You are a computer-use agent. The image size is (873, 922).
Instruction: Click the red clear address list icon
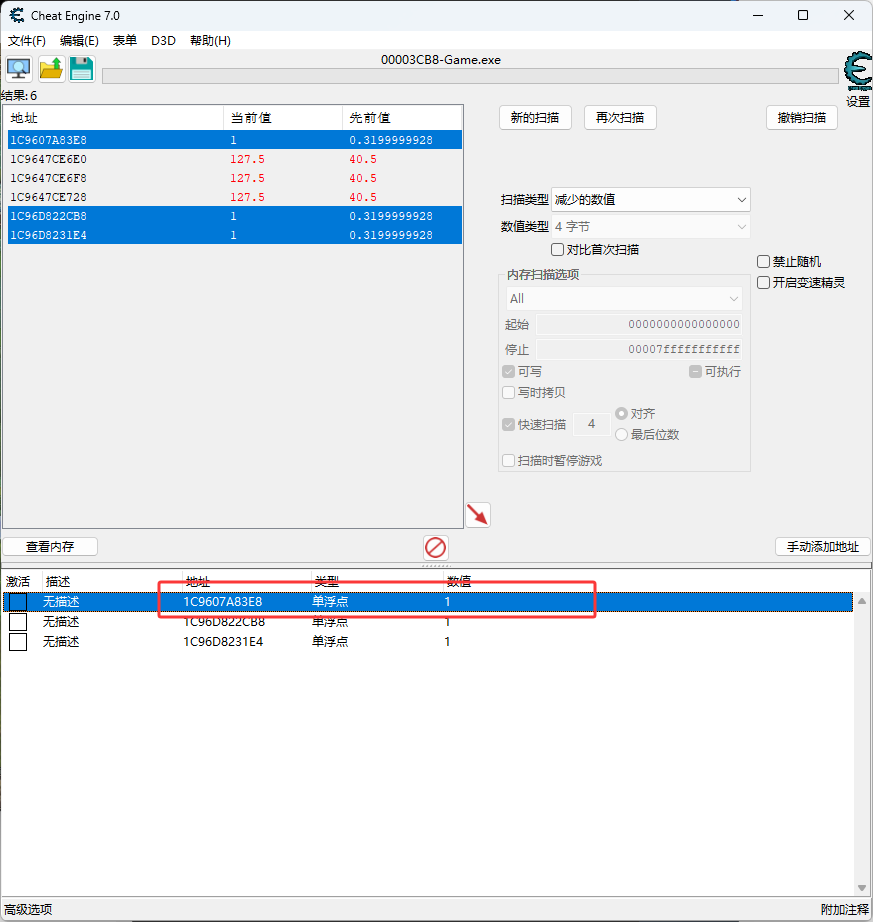coord(436,547)
